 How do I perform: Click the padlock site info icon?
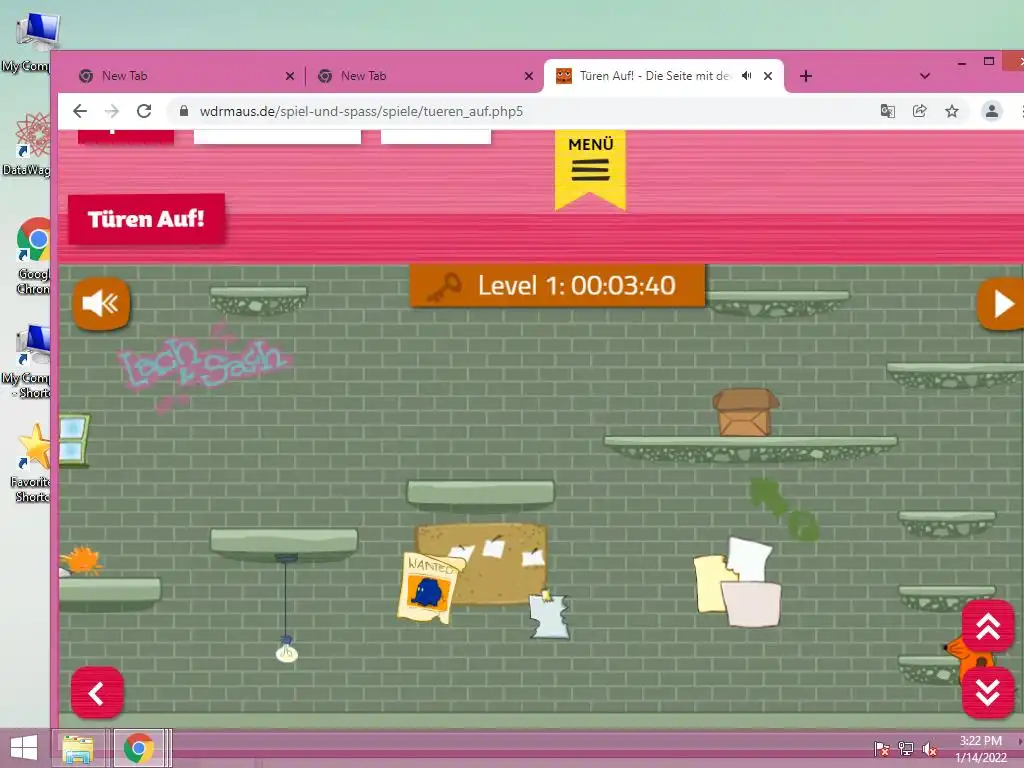[184, 111]
